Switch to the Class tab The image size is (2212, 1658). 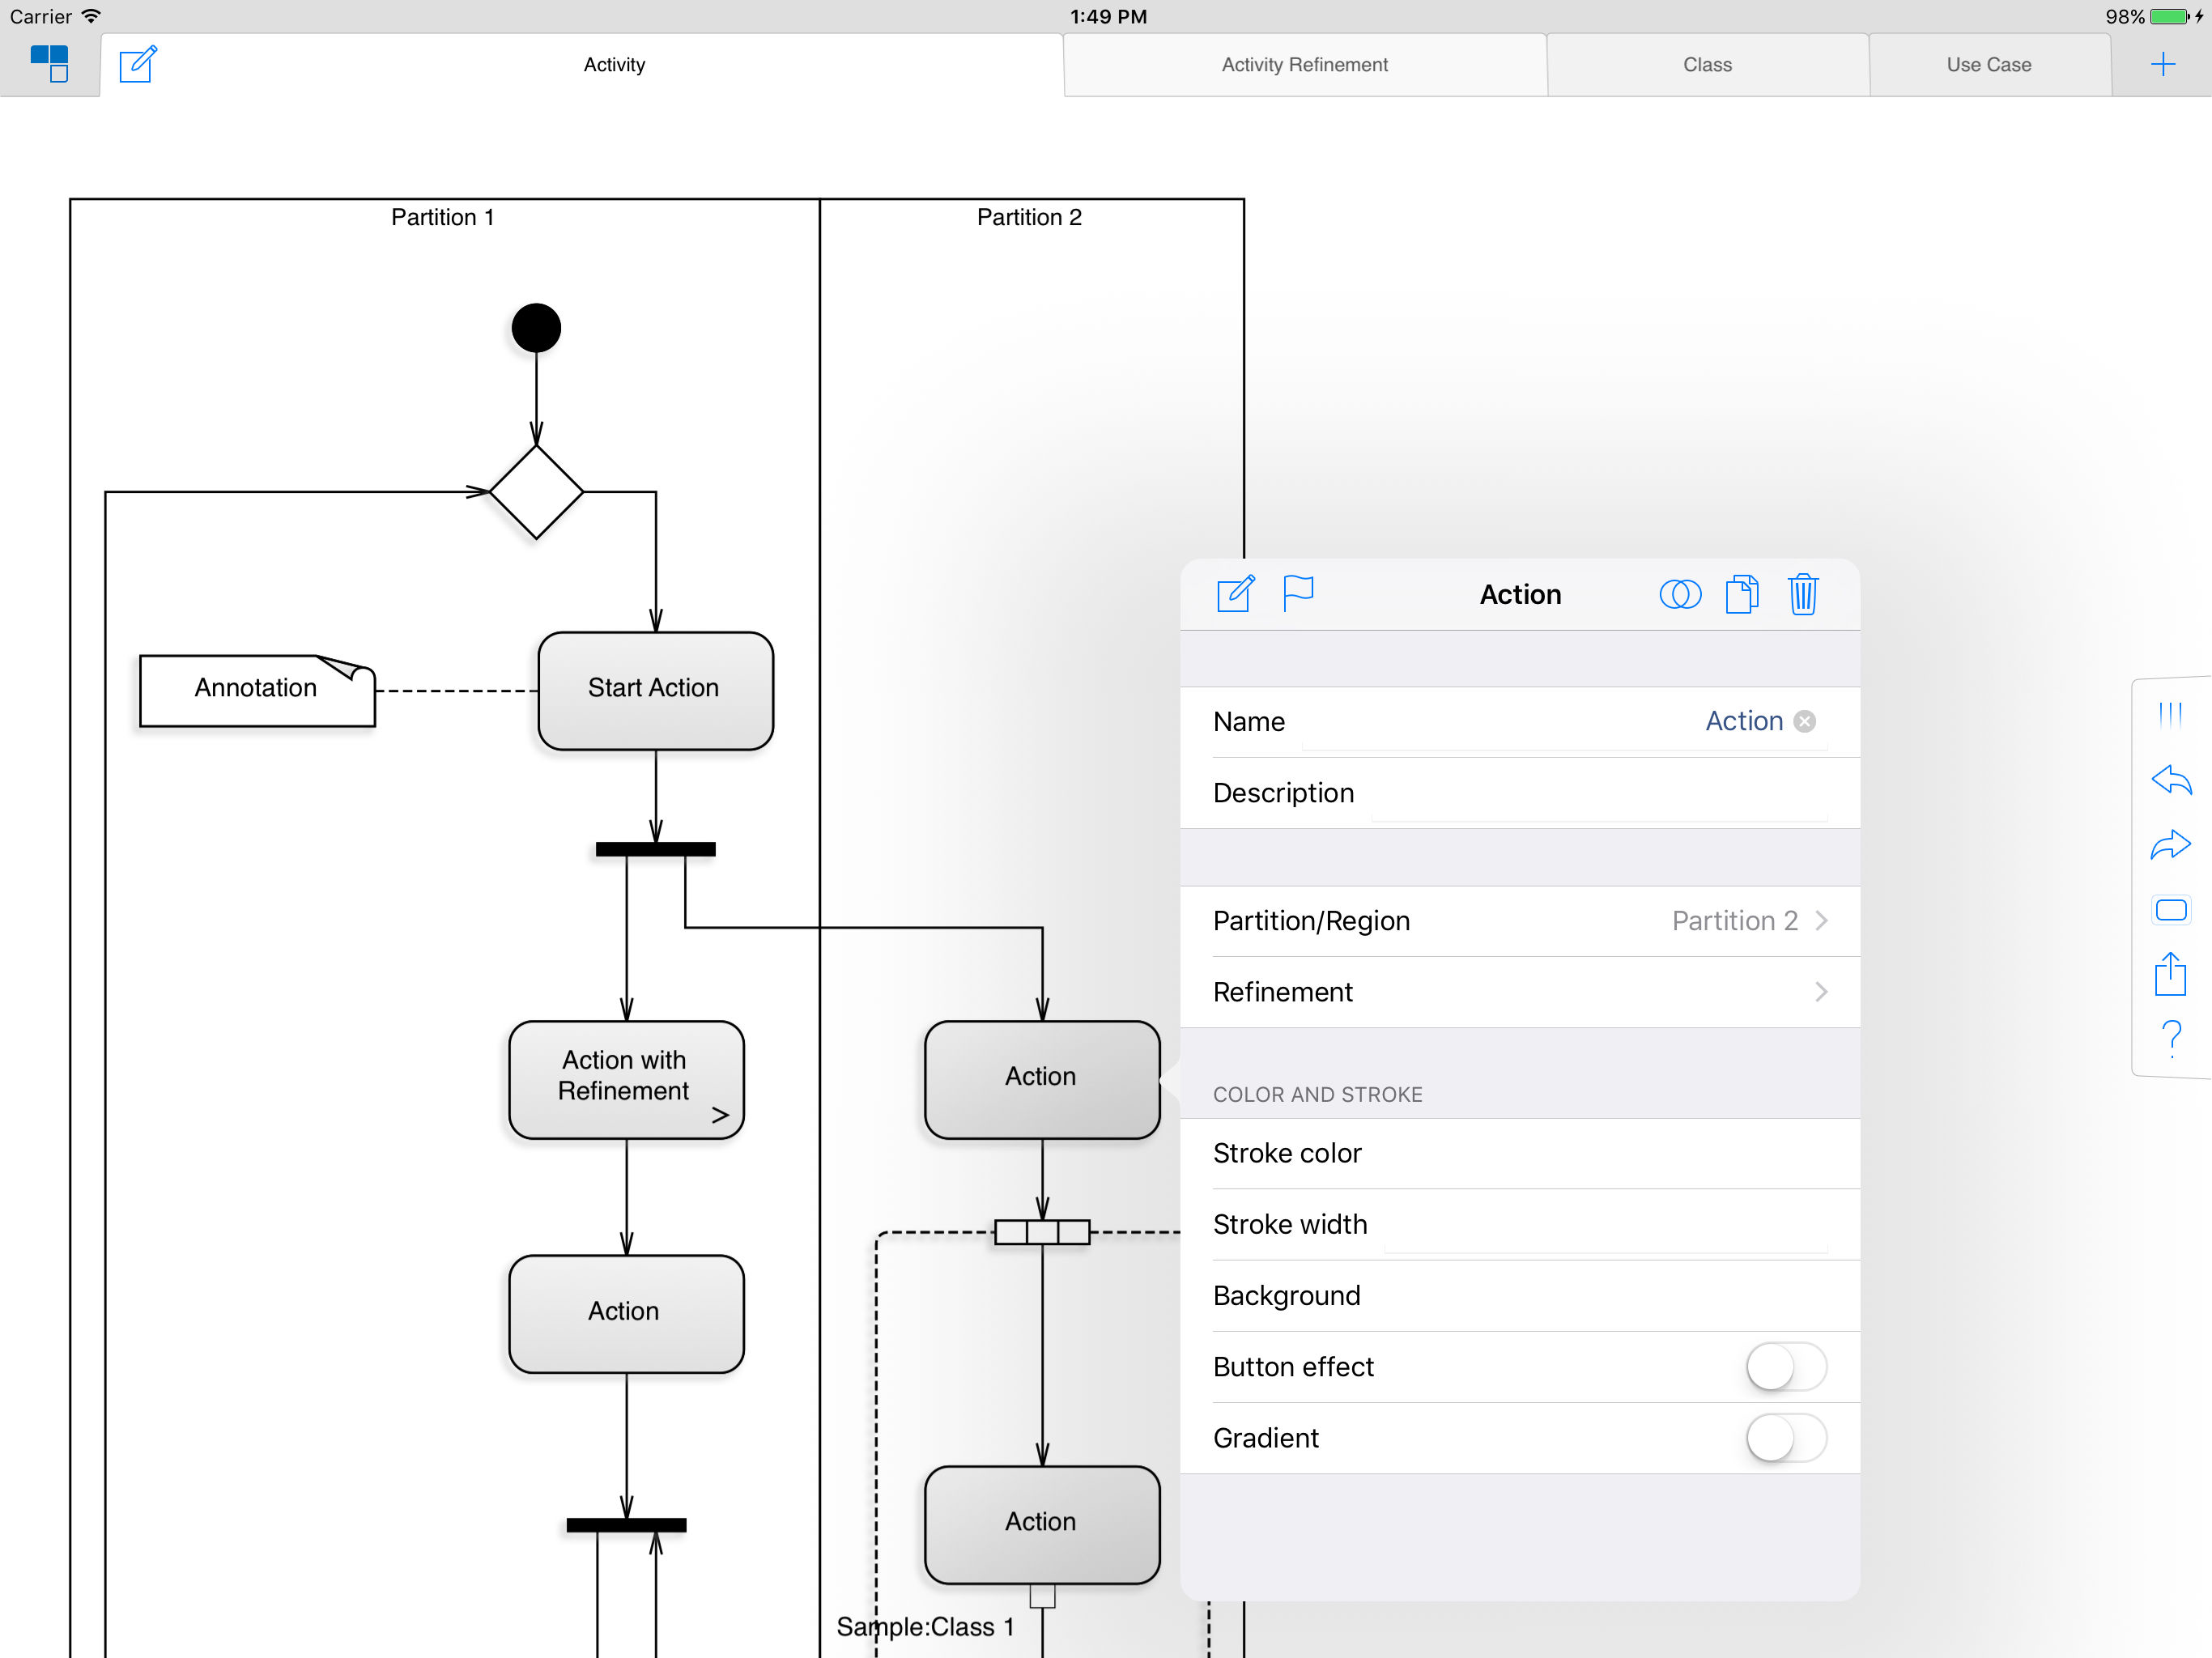coord(1707,64)
